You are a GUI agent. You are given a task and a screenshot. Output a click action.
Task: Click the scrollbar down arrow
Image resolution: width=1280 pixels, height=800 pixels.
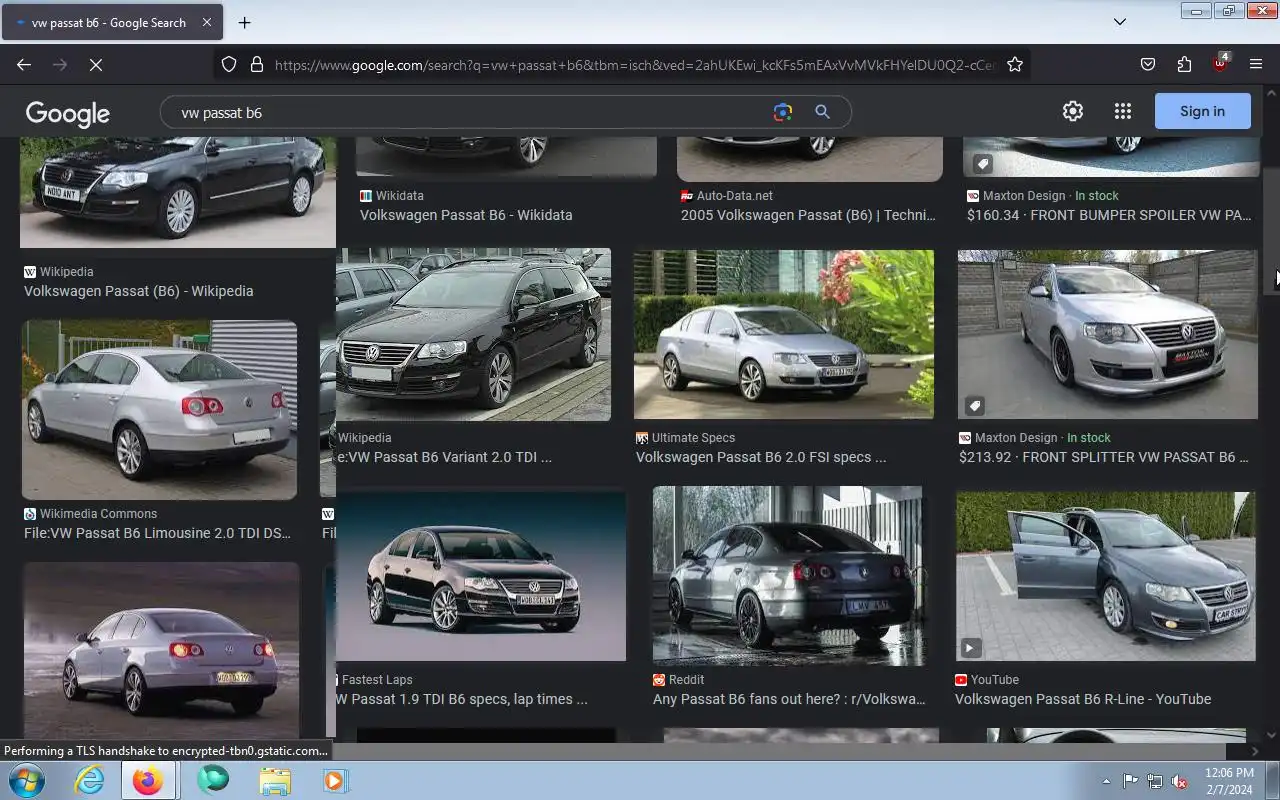pyautogui.click(x=1271, y=733)
